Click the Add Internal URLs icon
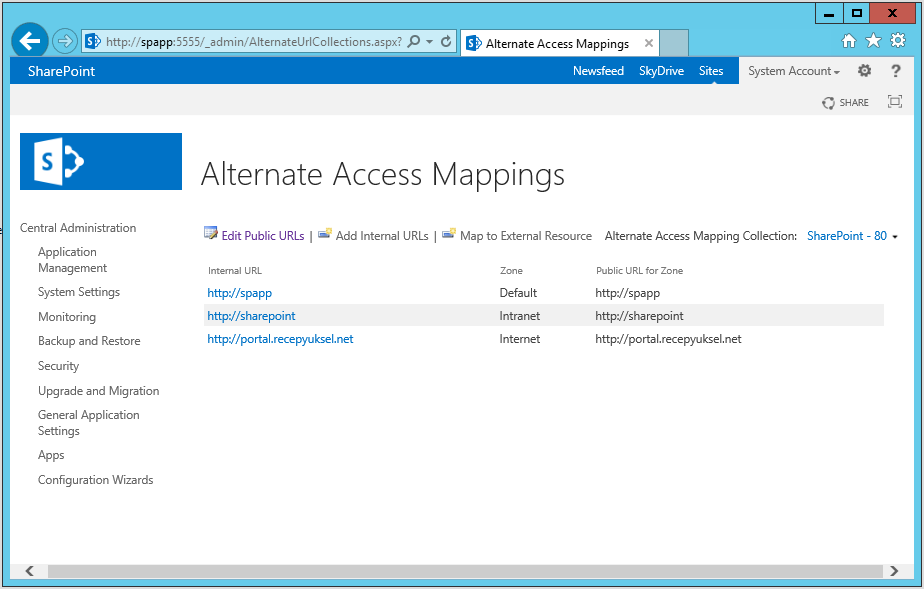Image resolution: width=924 pixels, height=589 pixels. pos(325,233)
